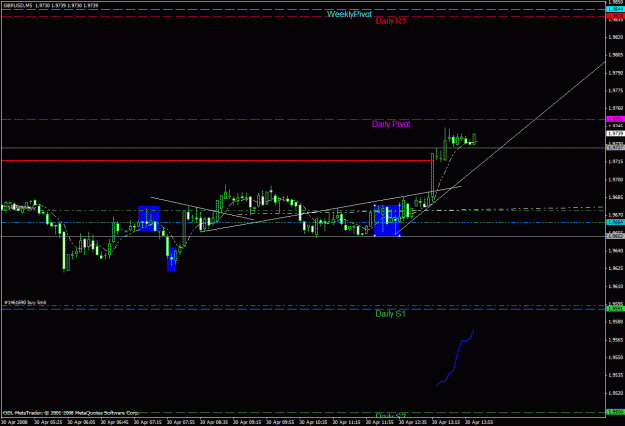This screenshot has height=426, width=625.
Task: Click the cyan WeeklyPivot price tag on the scale
Action: click(615, 9)
